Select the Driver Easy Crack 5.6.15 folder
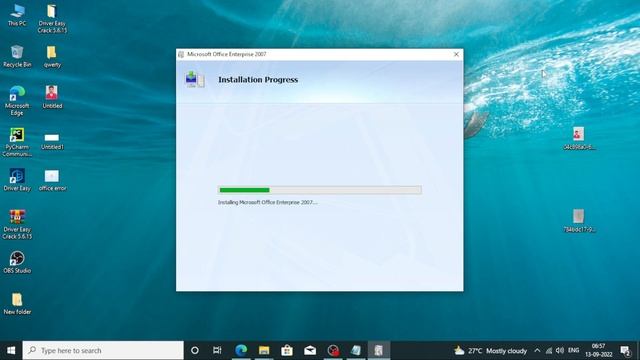Viewport: 640px width, 360px height. [52, 19]
